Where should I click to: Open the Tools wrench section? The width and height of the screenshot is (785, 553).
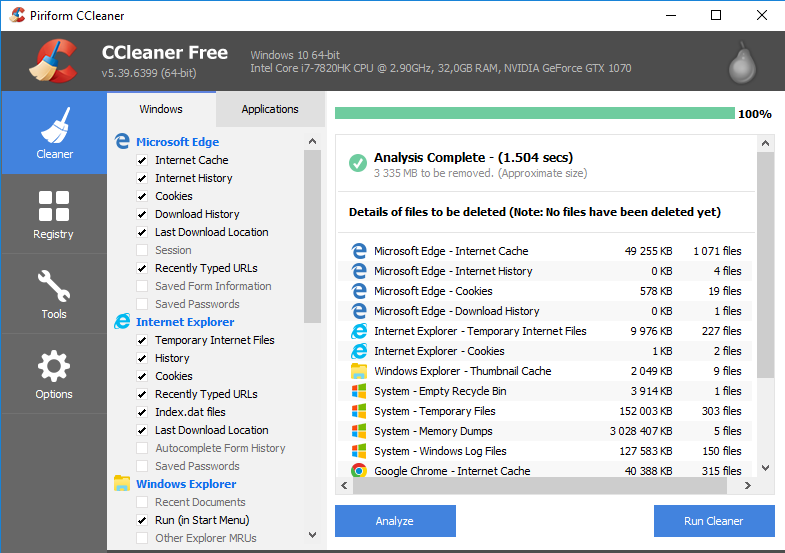(54, 294)
